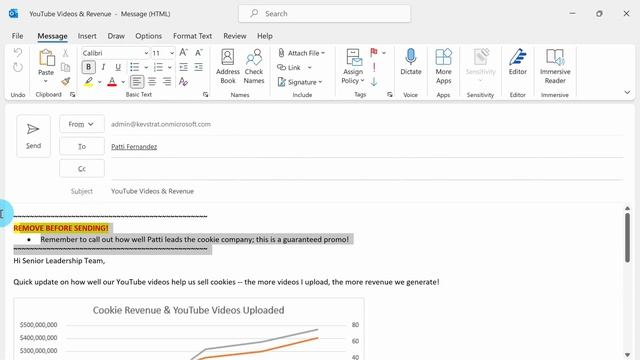
Task: Expand numbering style options arrow
Action: (x=169, y=67)
